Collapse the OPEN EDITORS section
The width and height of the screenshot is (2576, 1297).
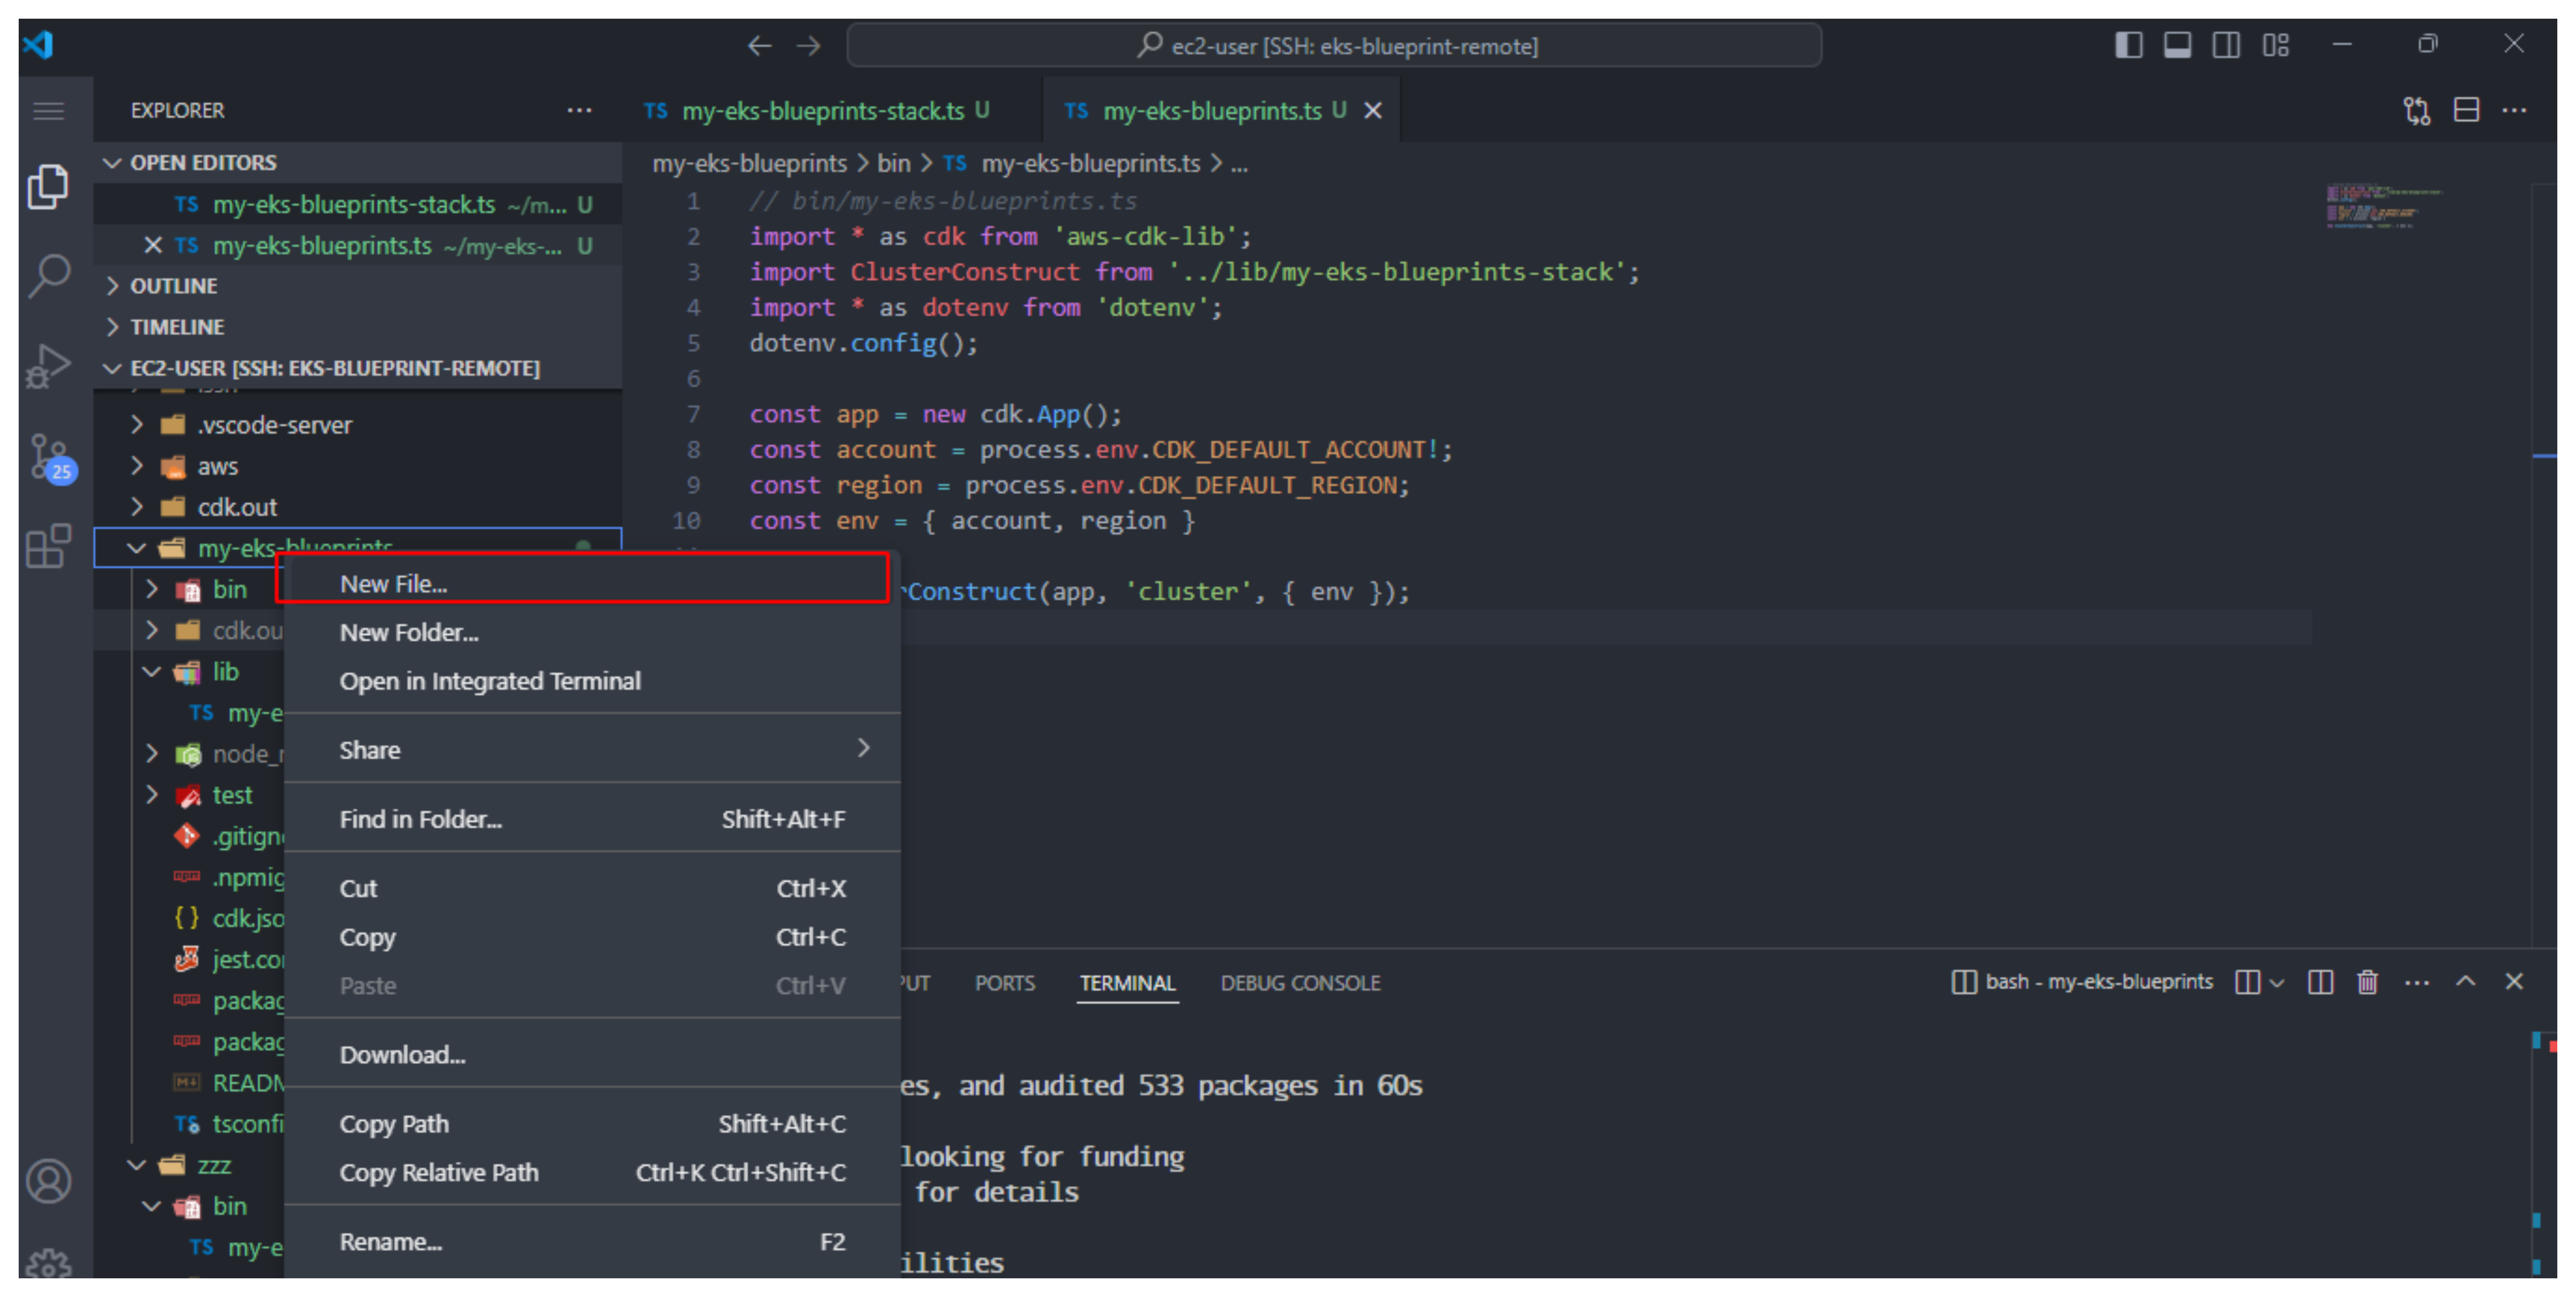coord(358,162)
